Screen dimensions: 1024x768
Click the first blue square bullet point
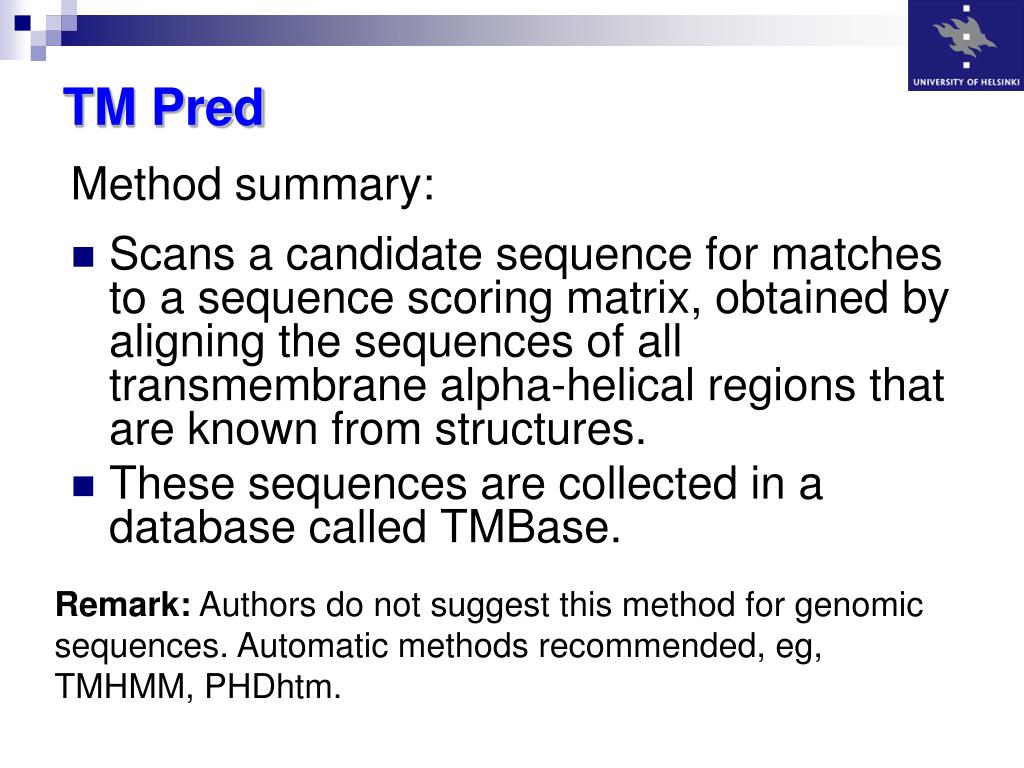point(84,257)
